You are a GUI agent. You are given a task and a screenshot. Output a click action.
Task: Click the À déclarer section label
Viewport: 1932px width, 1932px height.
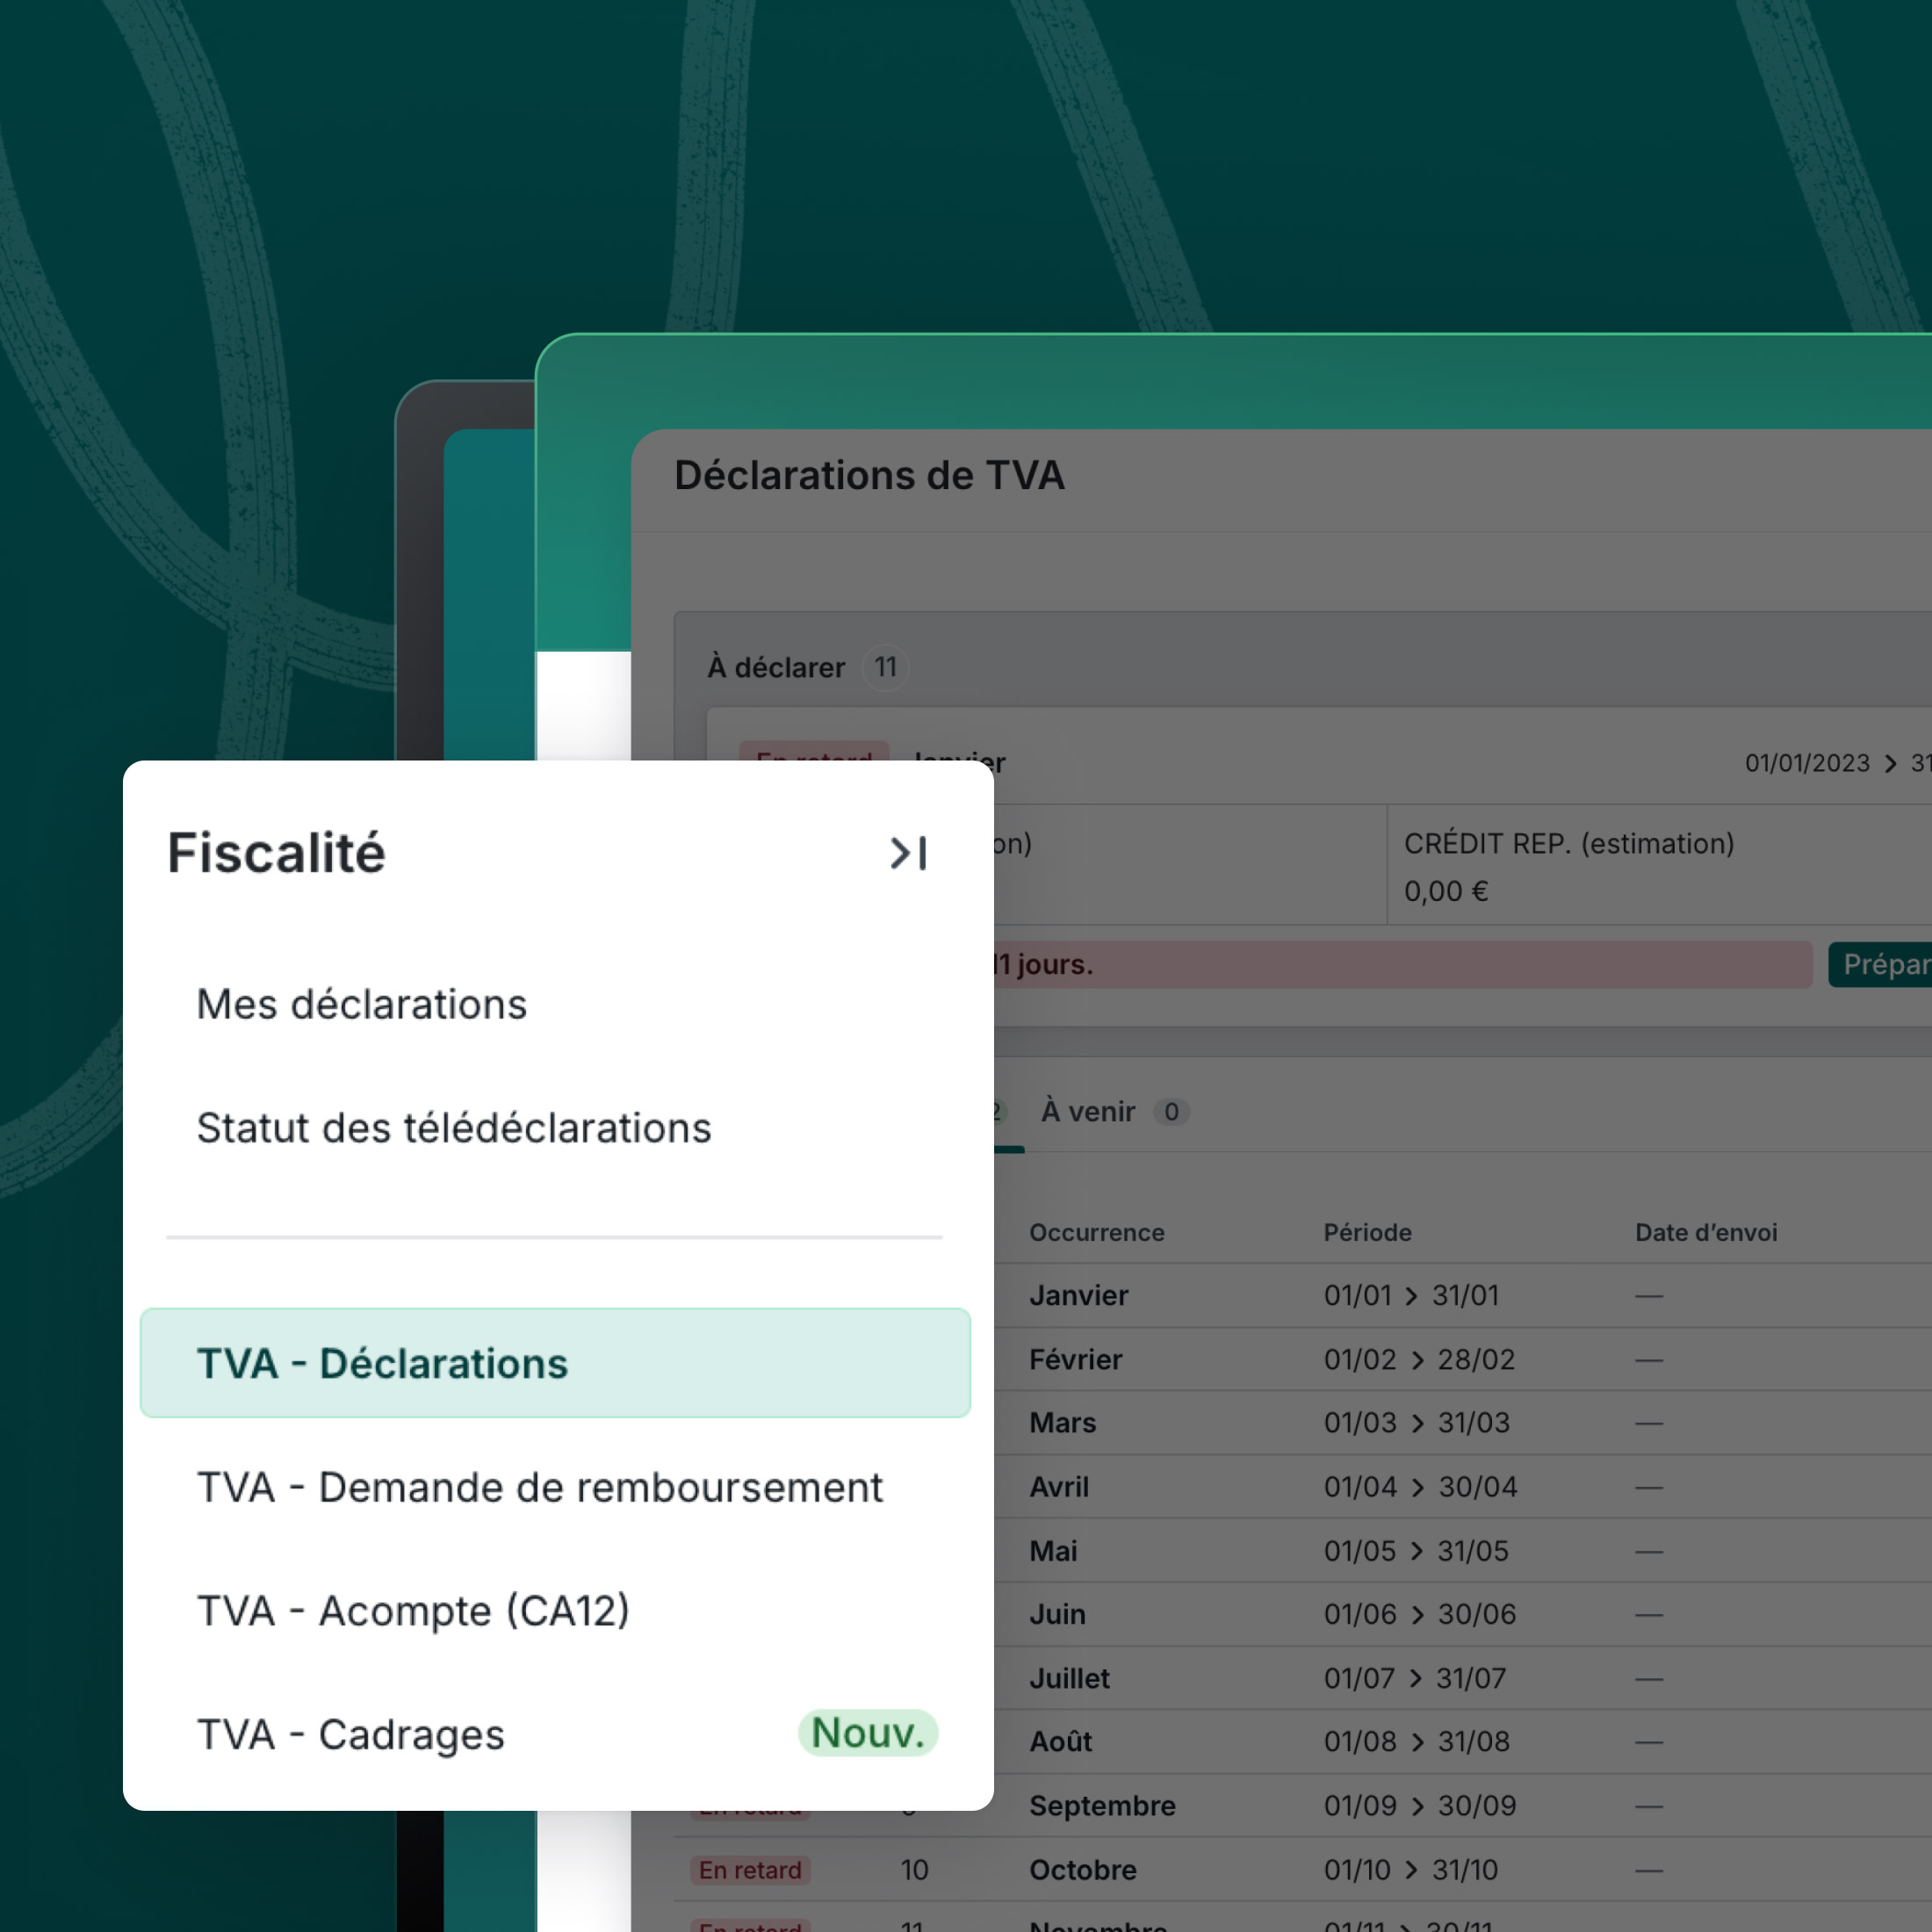(x=776, y=667)
